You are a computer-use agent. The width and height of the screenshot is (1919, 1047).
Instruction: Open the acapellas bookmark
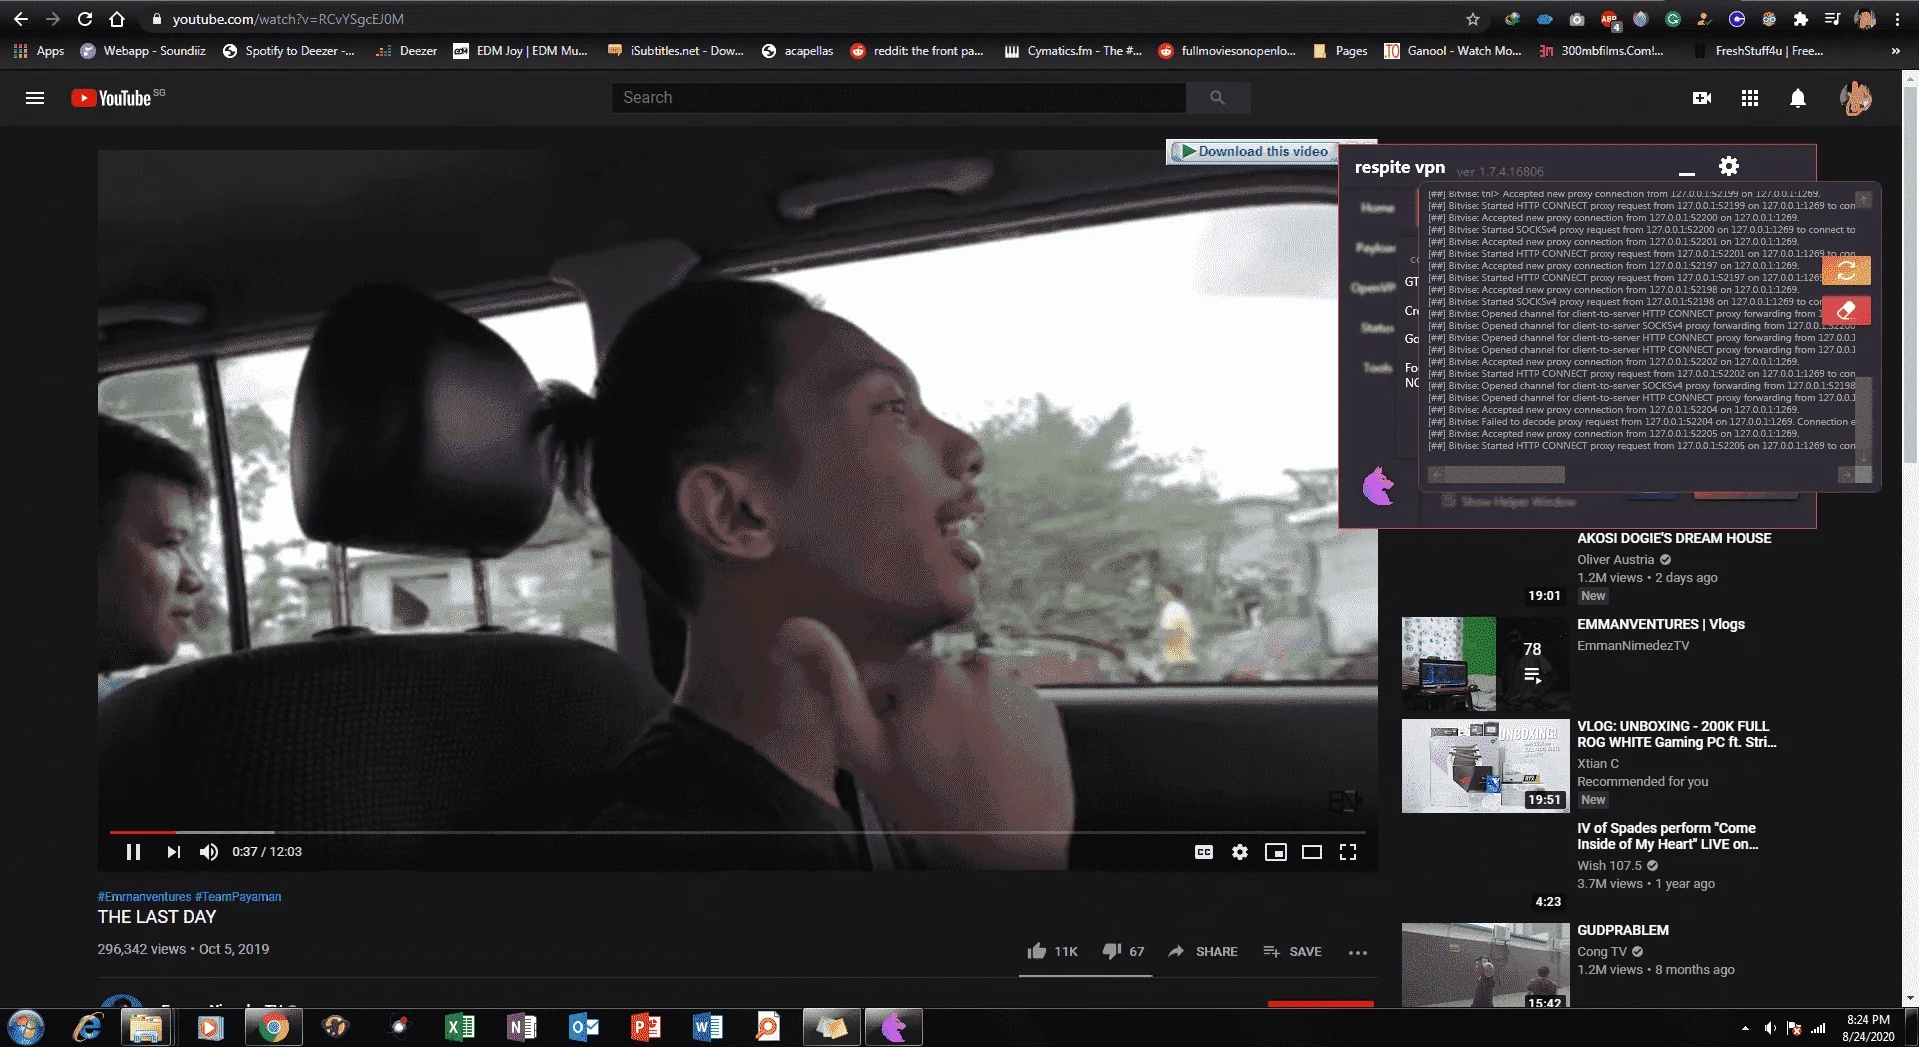(x=797, y=51)
